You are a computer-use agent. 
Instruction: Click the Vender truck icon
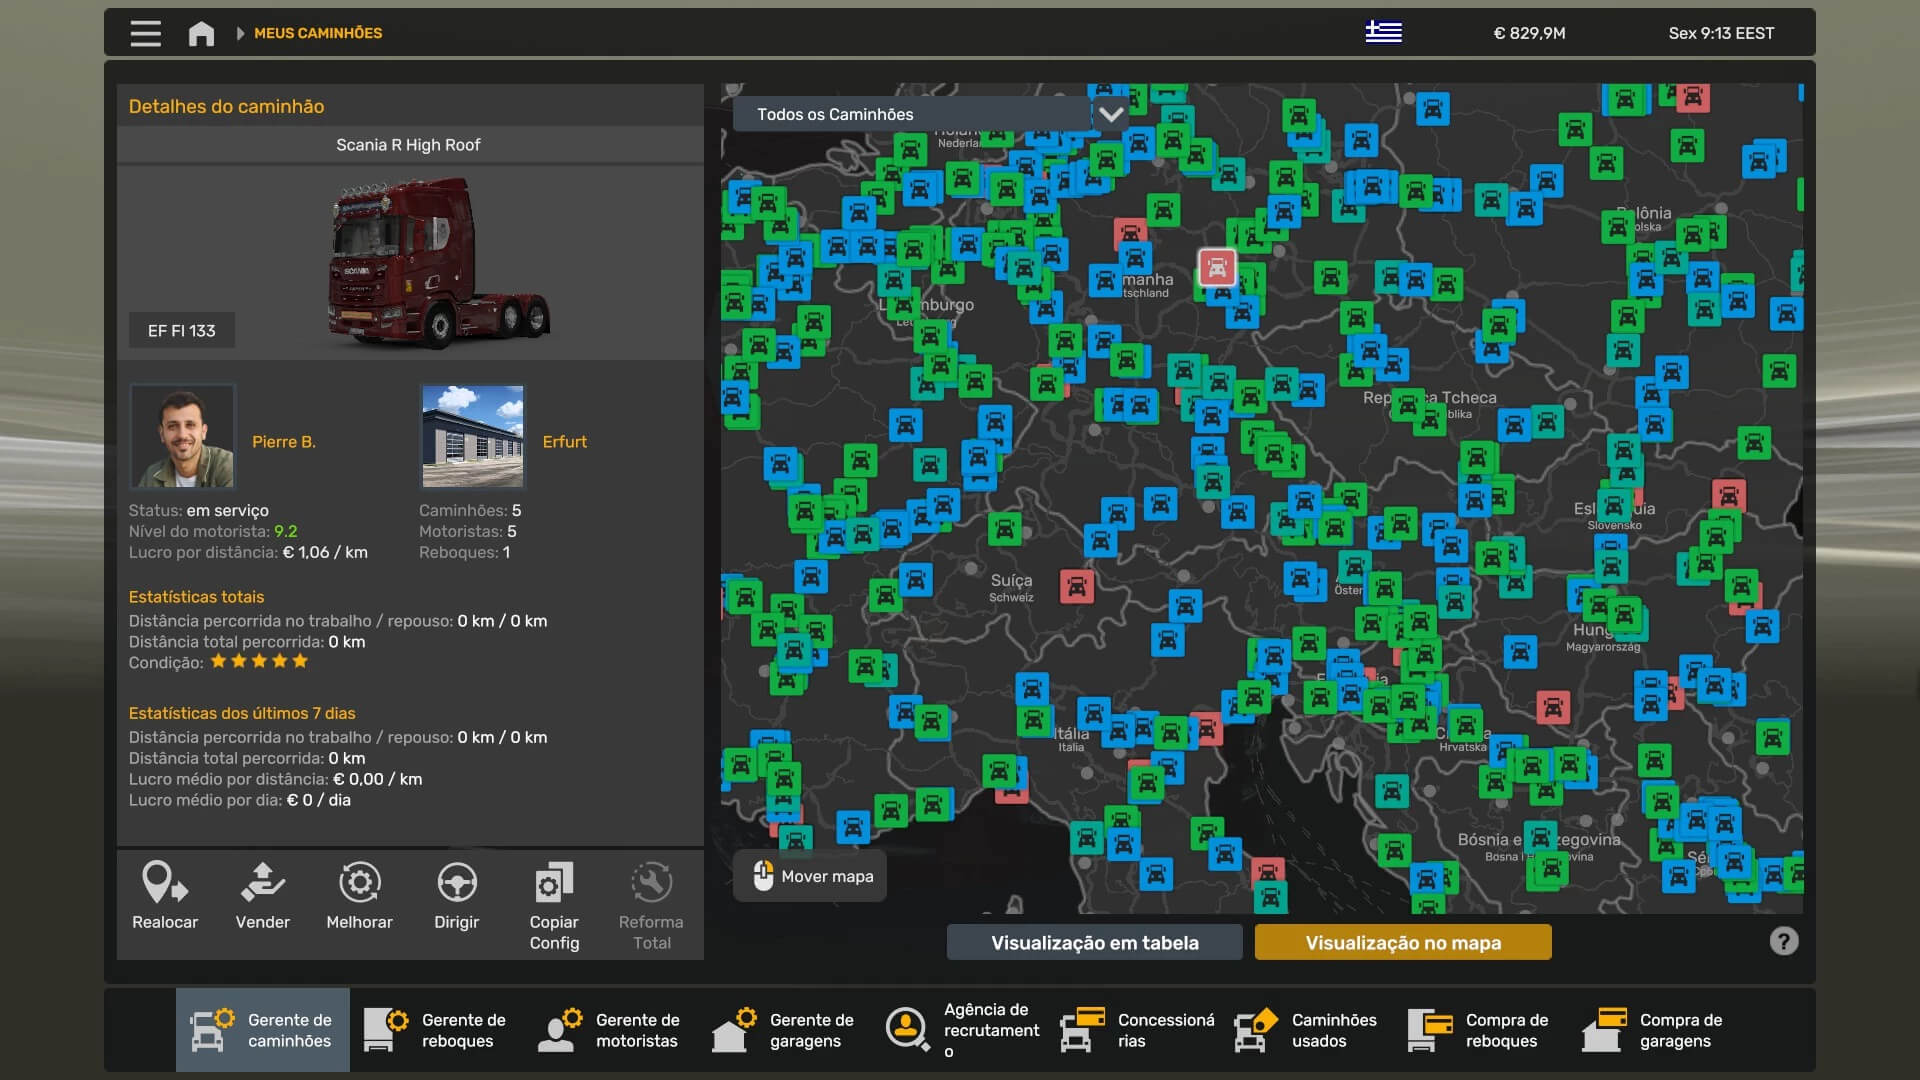pos(262,883)
